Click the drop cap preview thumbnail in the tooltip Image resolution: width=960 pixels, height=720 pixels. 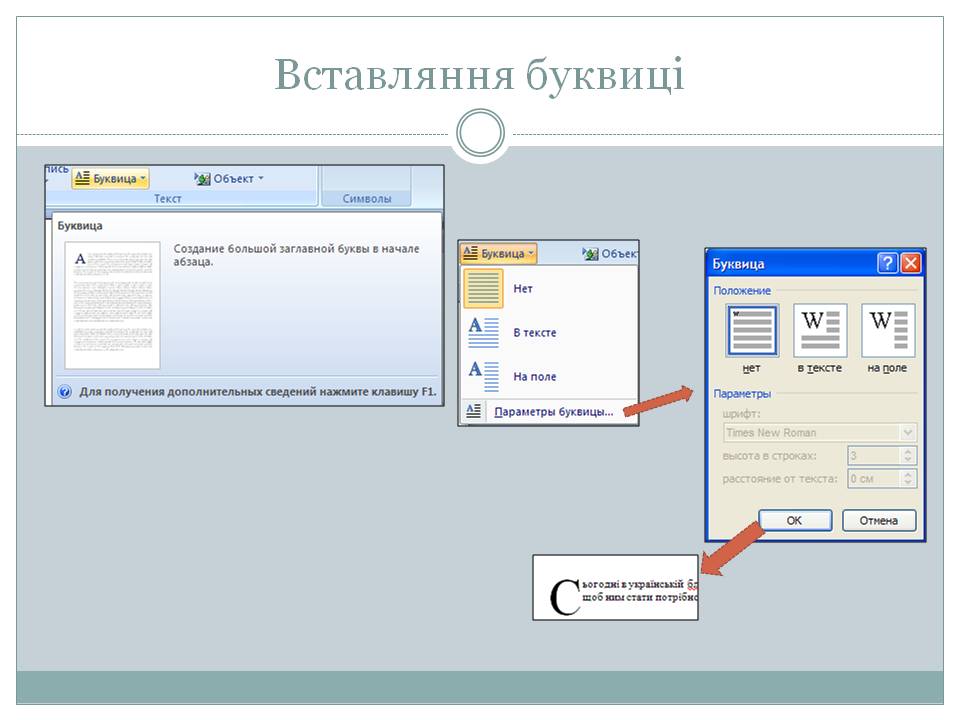pos(112,305)
